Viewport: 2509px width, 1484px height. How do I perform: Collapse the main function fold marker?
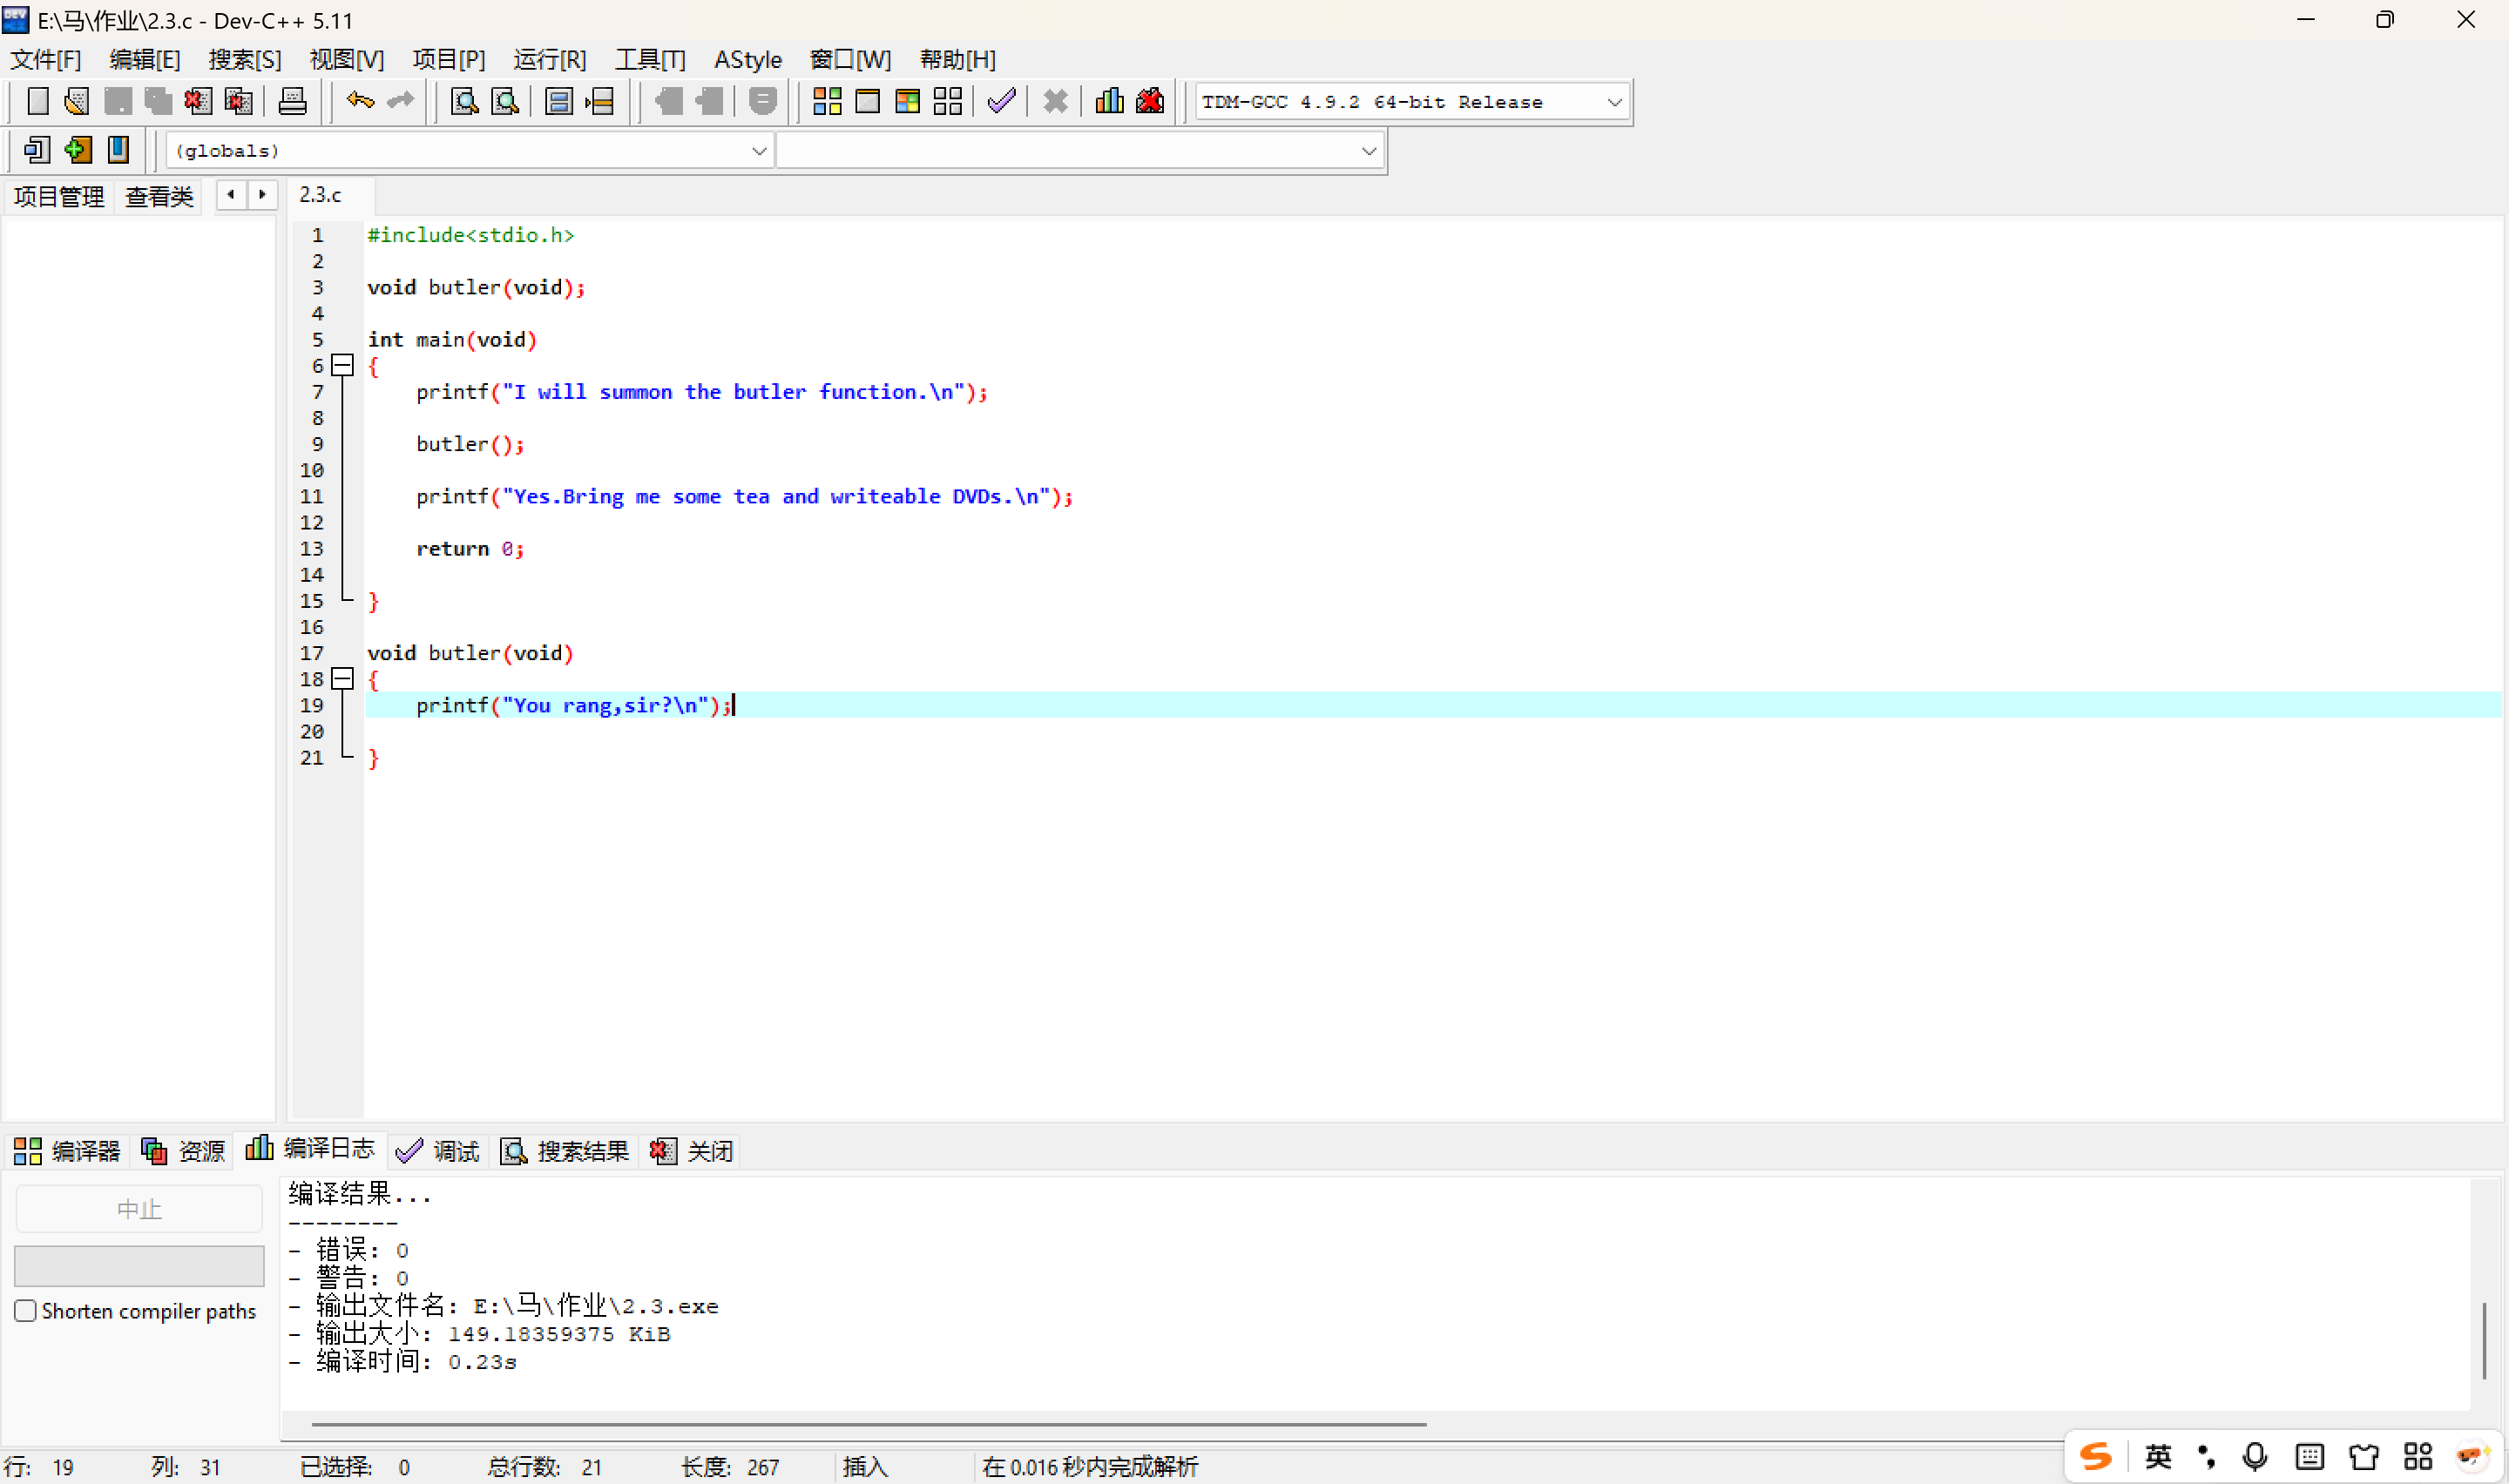point(343,366)
